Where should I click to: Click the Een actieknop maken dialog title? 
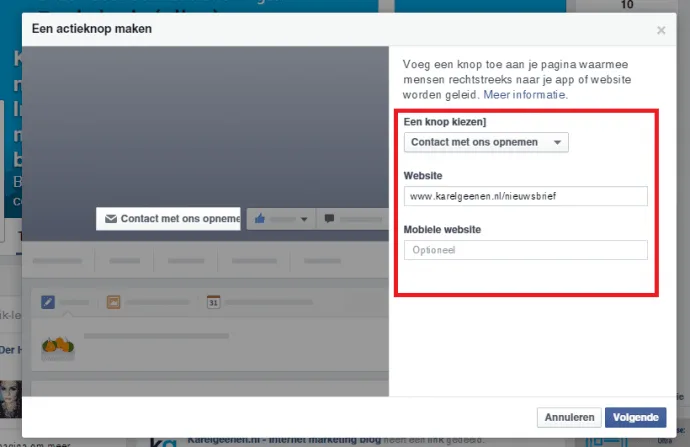92,29
